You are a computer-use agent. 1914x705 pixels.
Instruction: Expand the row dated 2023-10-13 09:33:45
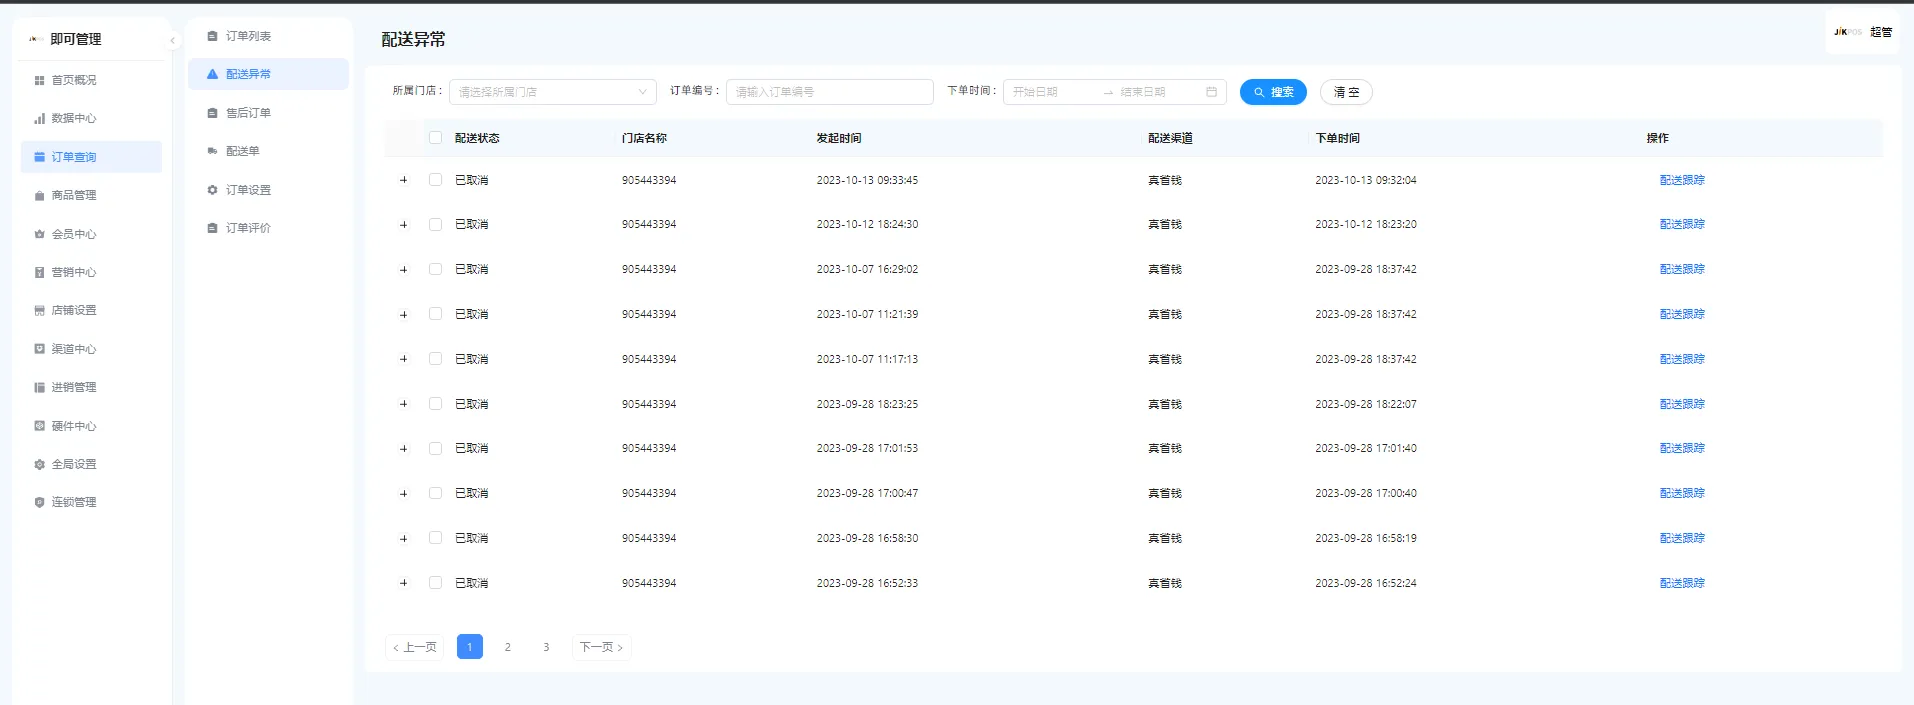[404, 180]
